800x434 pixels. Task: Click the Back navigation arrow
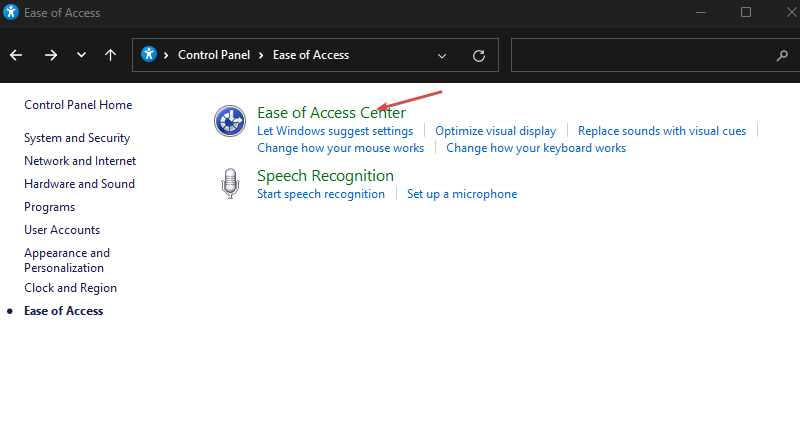coord(16,55)
